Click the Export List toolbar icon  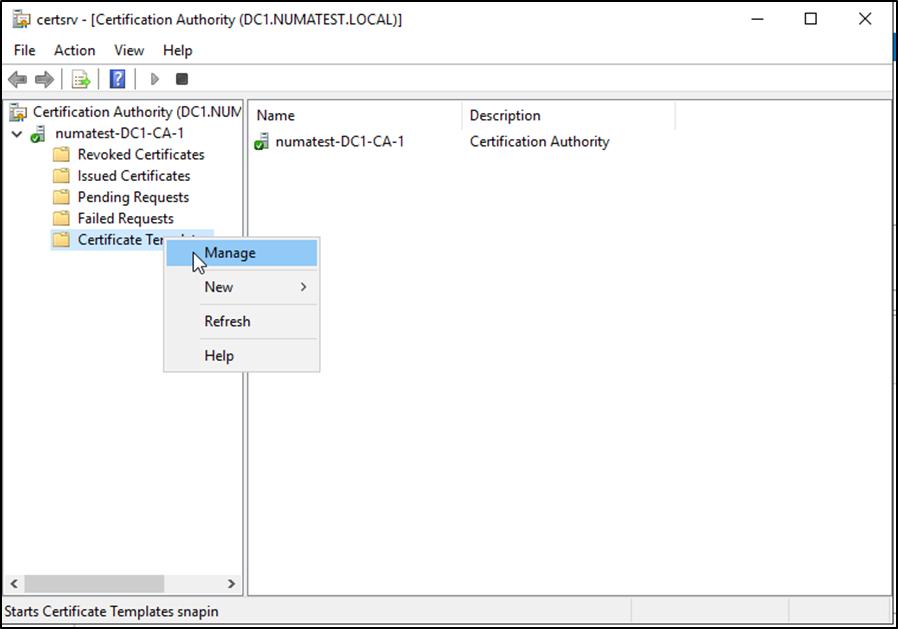coord(81,79)
